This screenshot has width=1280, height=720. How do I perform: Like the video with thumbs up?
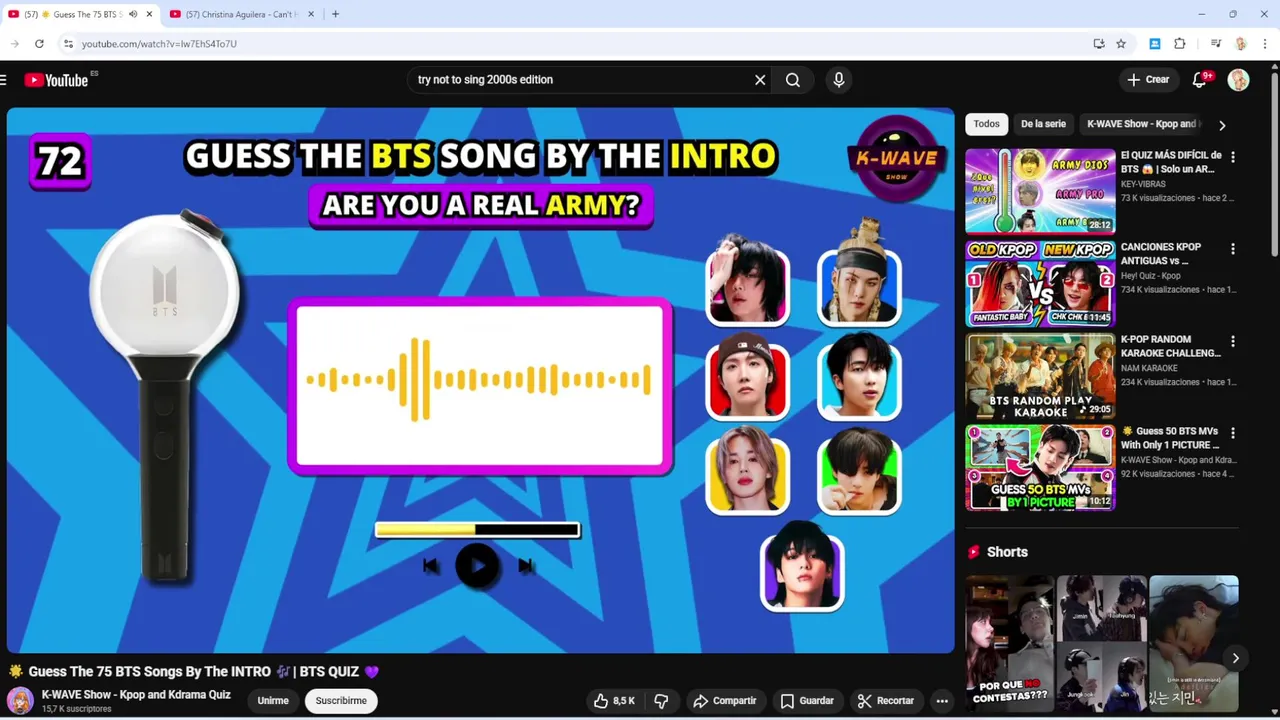coord(614,701)
